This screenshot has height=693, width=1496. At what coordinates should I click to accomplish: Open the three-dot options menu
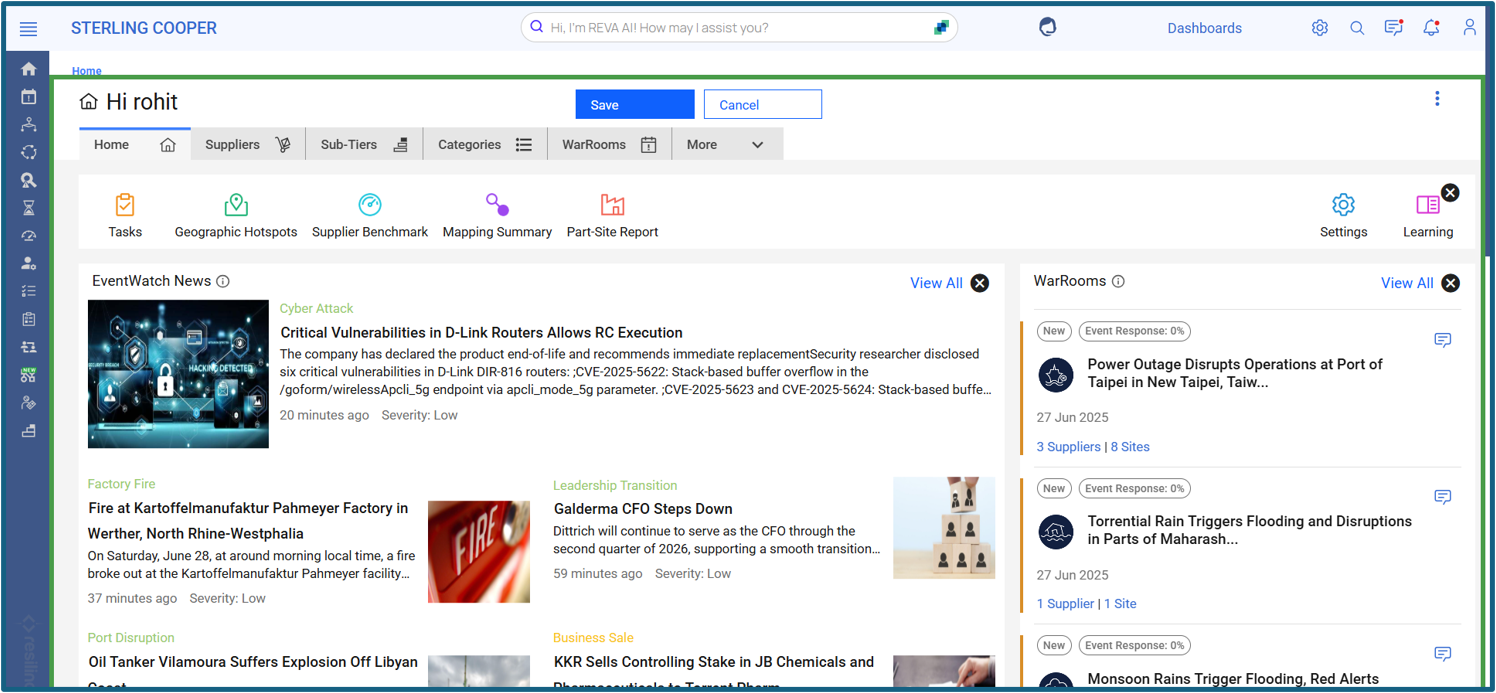(x=1437, y=99)
